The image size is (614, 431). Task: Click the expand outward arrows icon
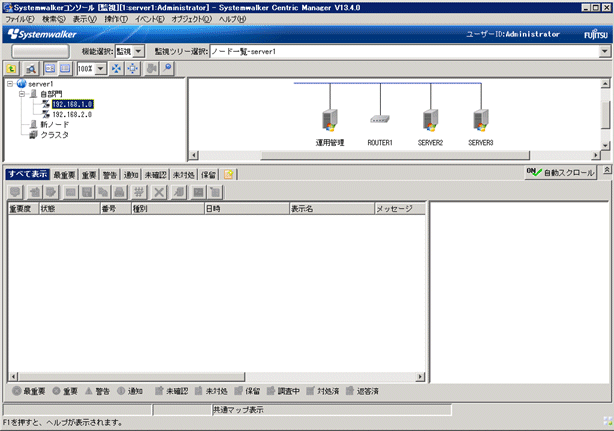click(x=133, y=69)
